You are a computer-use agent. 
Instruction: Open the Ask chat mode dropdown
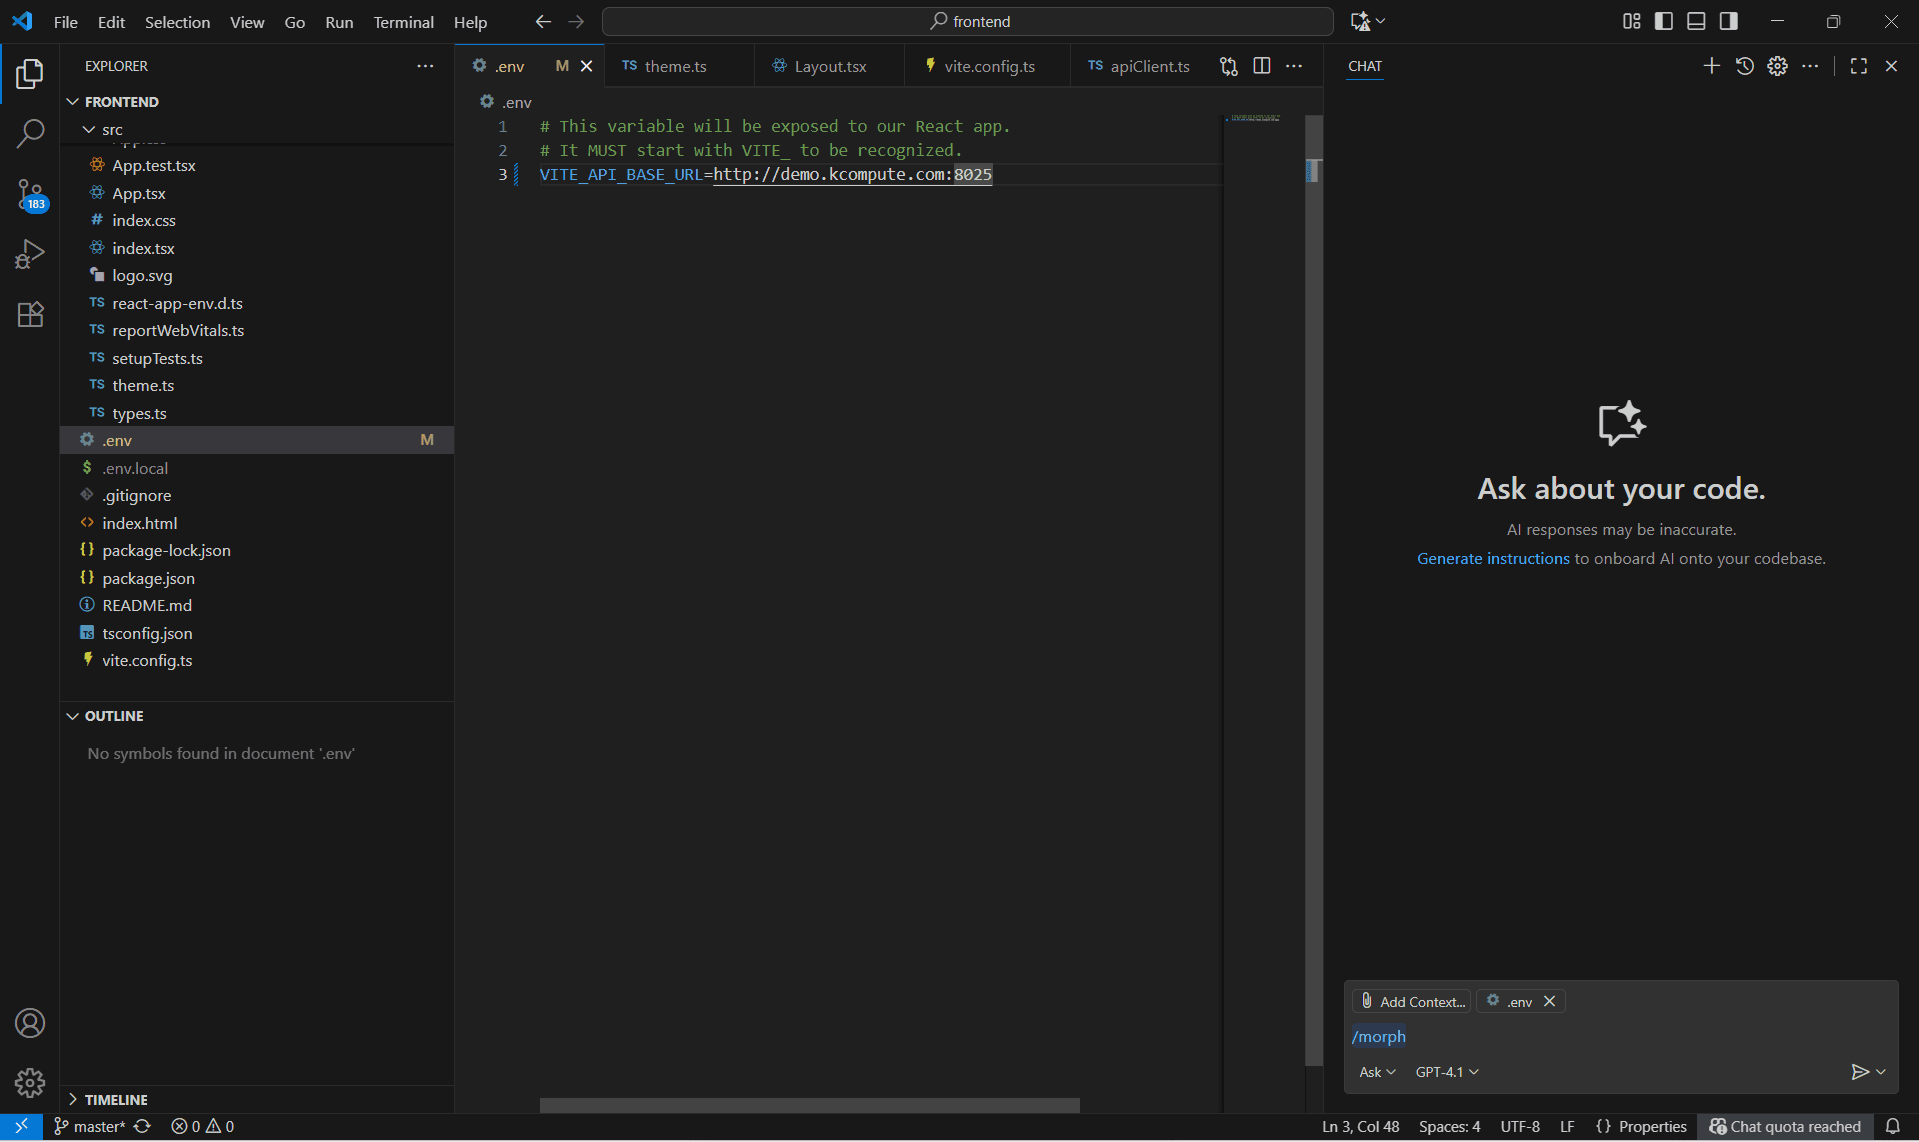click(1377, 1072)
